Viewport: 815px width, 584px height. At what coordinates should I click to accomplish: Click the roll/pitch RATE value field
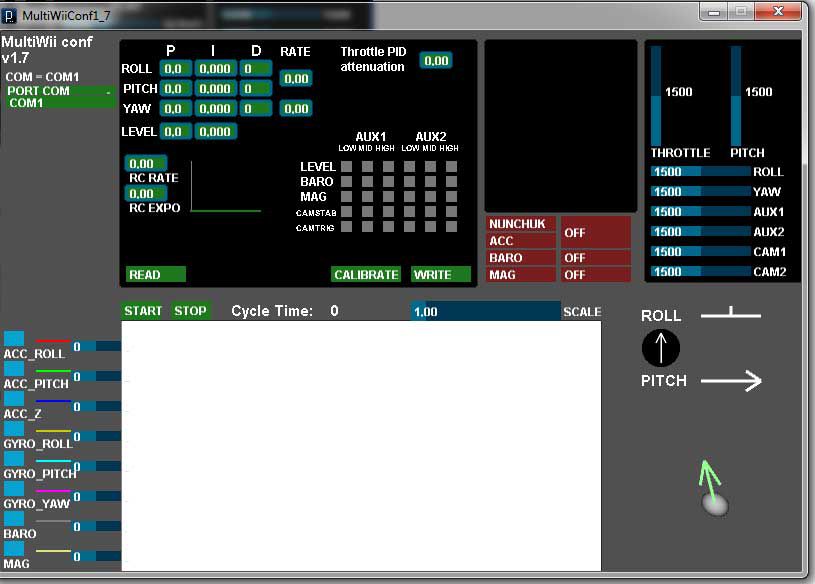pyautogui.click(x=296, y=78)
